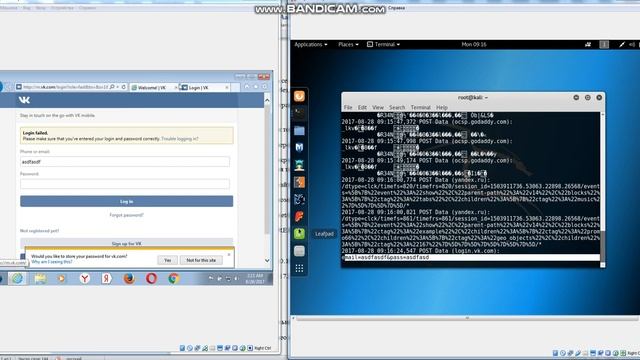Switch to the Login | VK tab

point(204,87)
